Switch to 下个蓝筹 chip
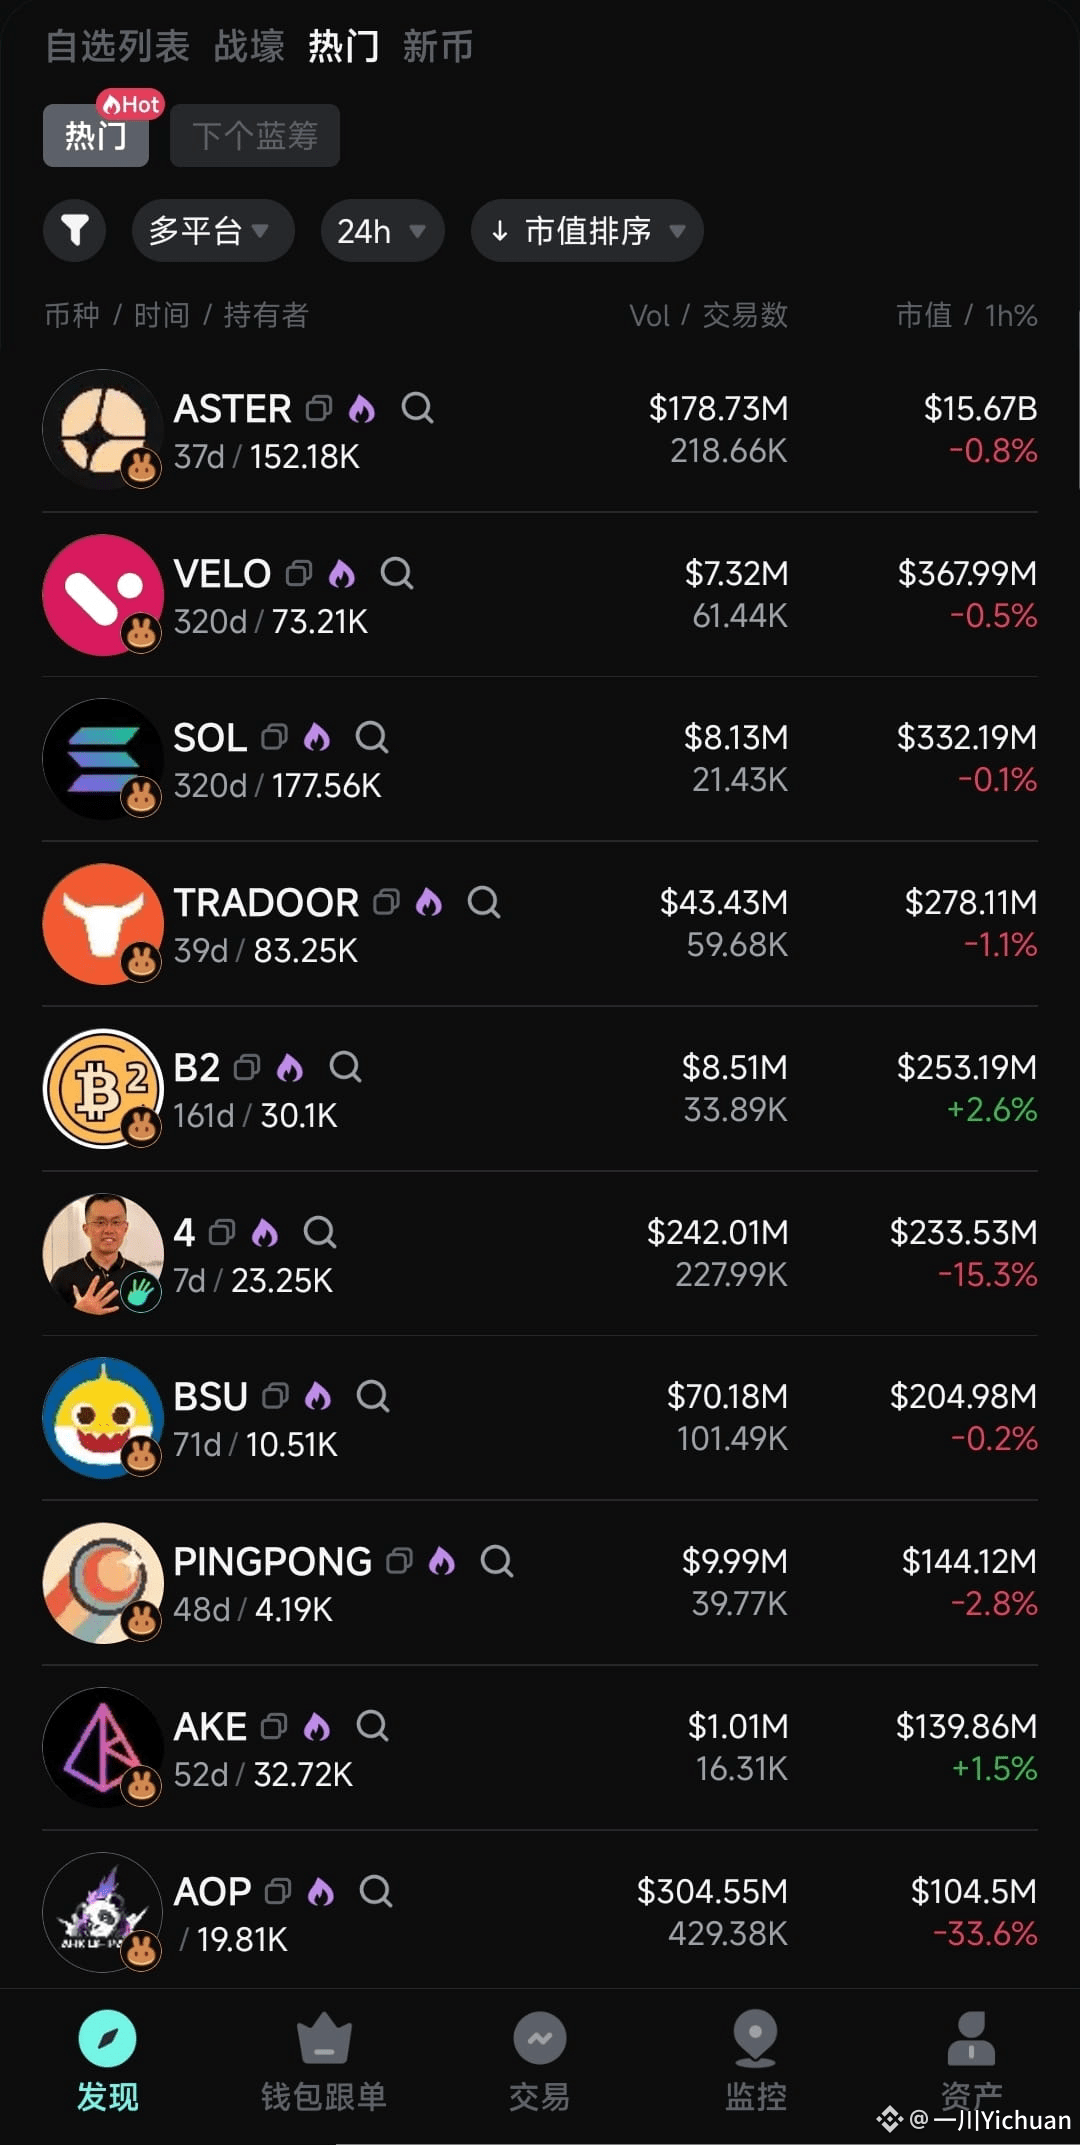This screenshot has height=2145, width=1080. pos(255,135)
